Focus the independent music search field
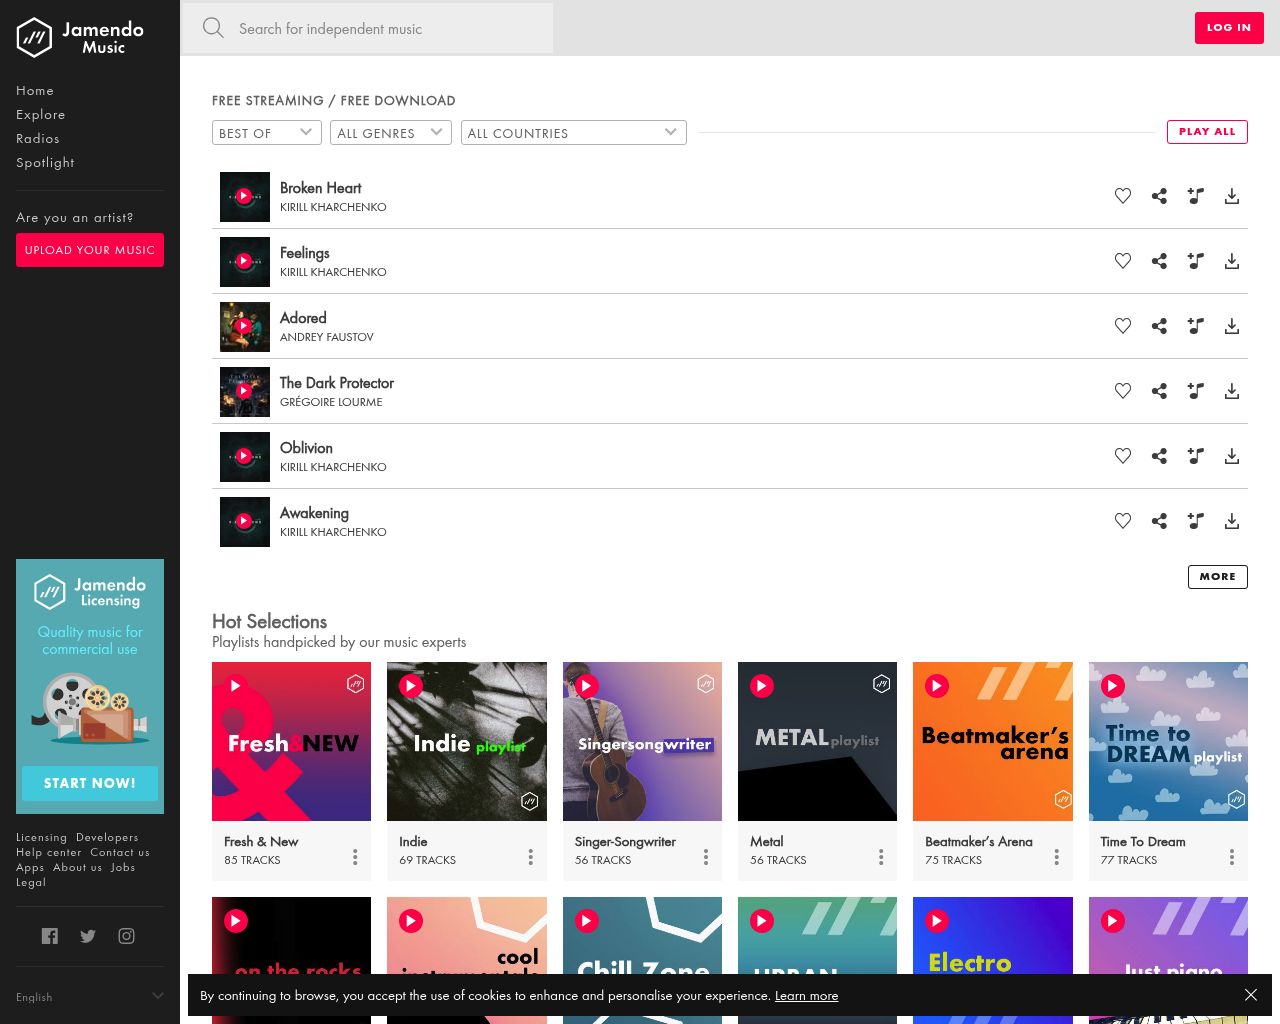Viewport: 1280px width, 1024px height. pos(368,28)
